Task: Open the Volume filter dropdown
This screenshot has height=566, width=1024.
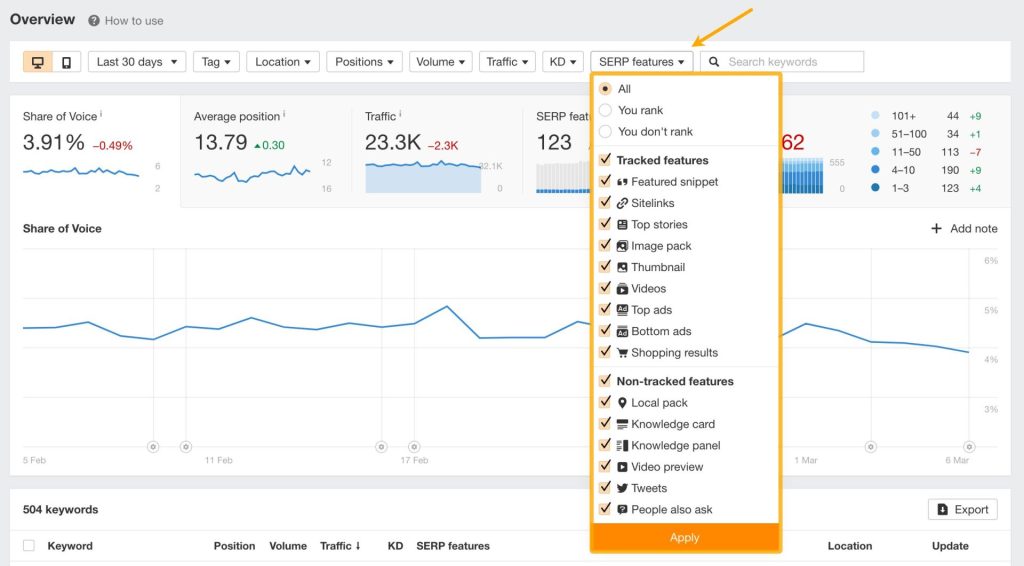Action: click(441, 62)
